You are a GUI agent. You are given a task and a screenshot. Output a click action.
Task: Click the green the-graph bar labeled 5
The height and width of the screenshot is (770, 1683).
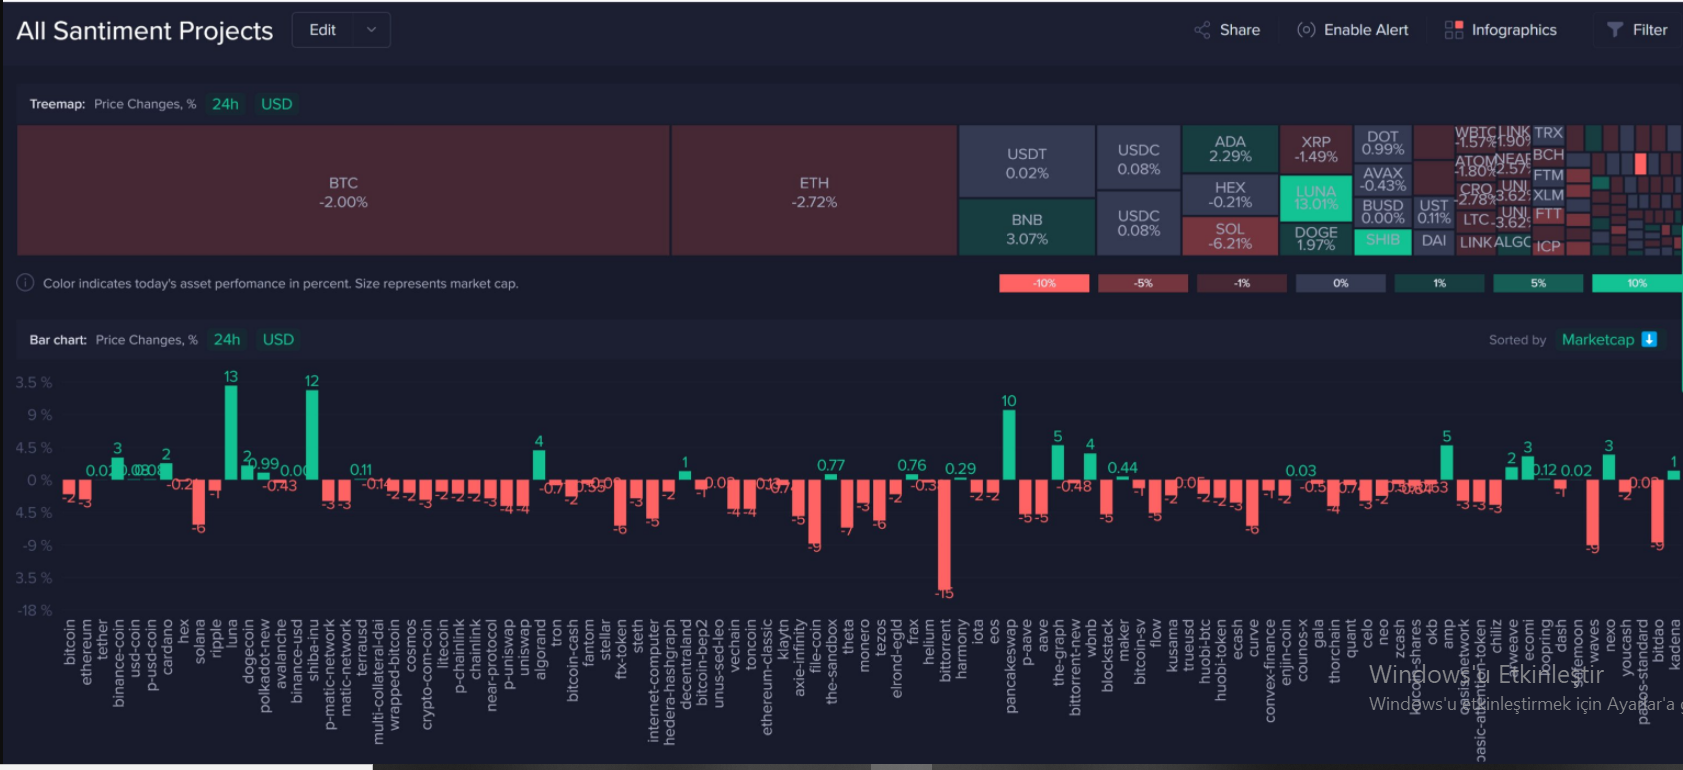click(1058, 462)
